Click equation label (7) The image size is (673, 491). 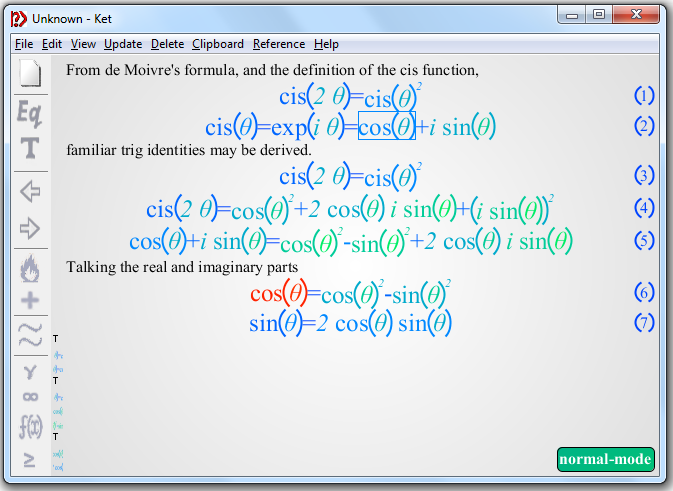[x=644, y=323]
